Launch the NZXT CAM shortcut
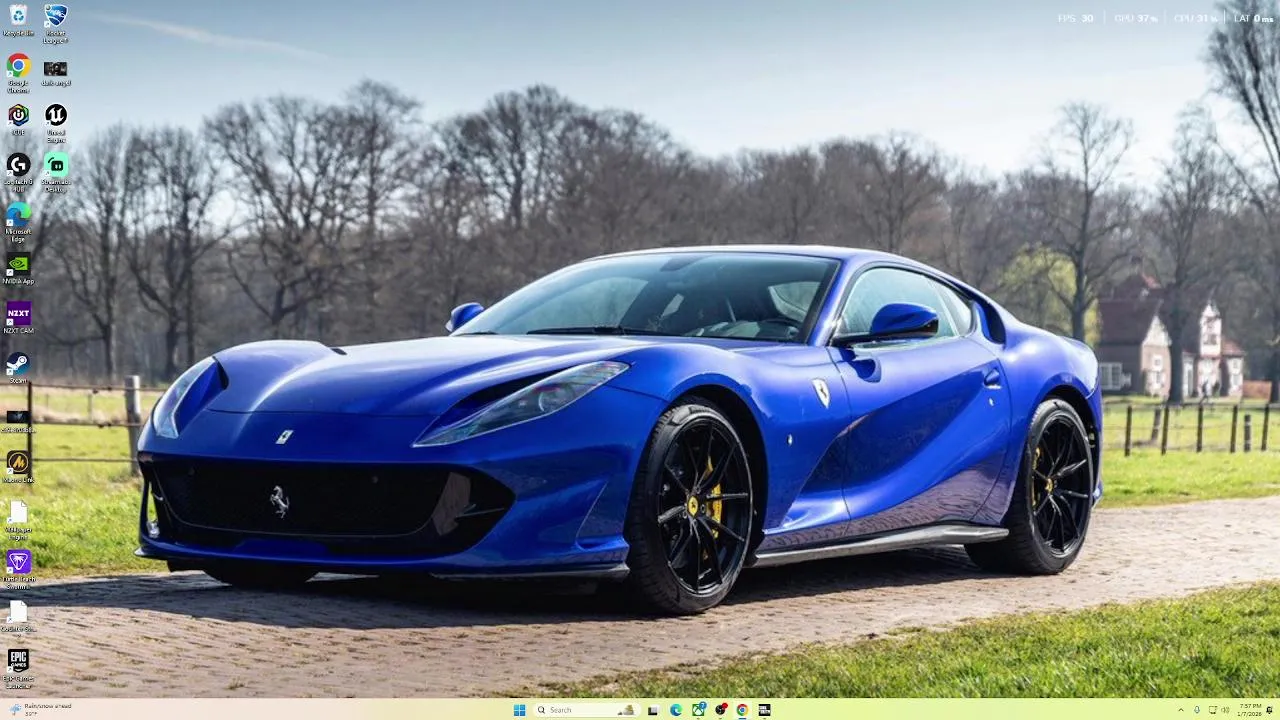 tap(18, 317)
